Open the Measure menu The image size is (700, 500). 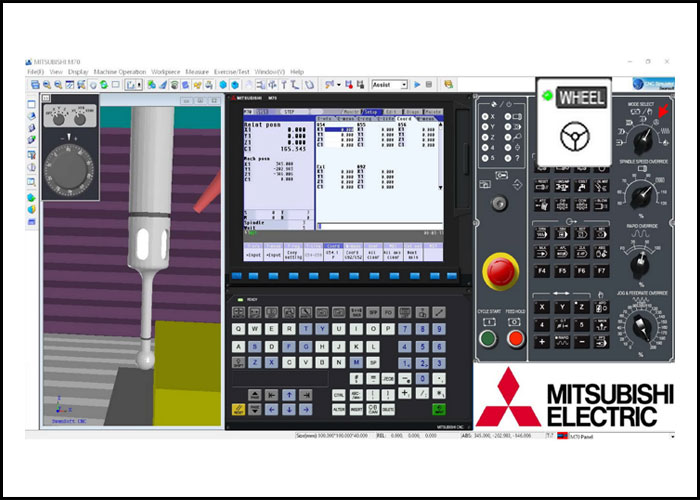197,72
